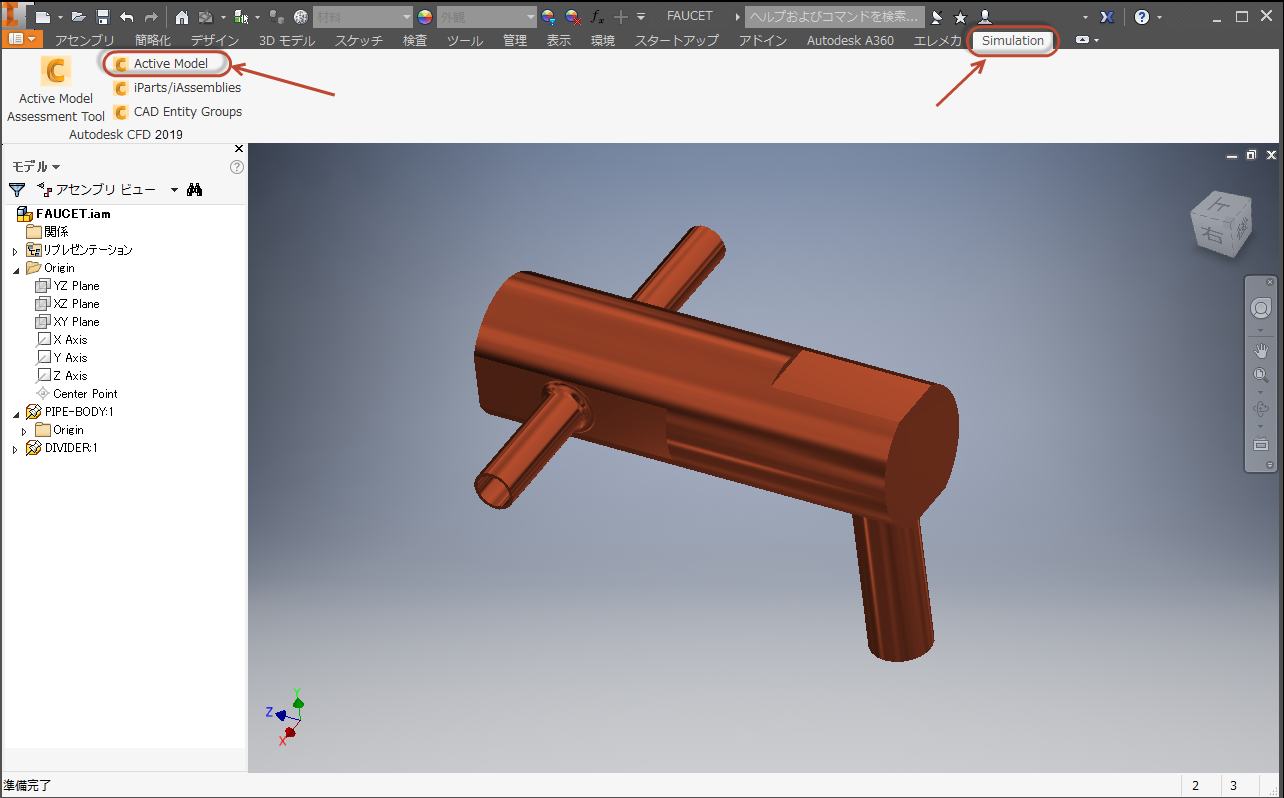
Task: Switch to the デザイン tab
Action: pyautogui.click(x=215, y=41)
